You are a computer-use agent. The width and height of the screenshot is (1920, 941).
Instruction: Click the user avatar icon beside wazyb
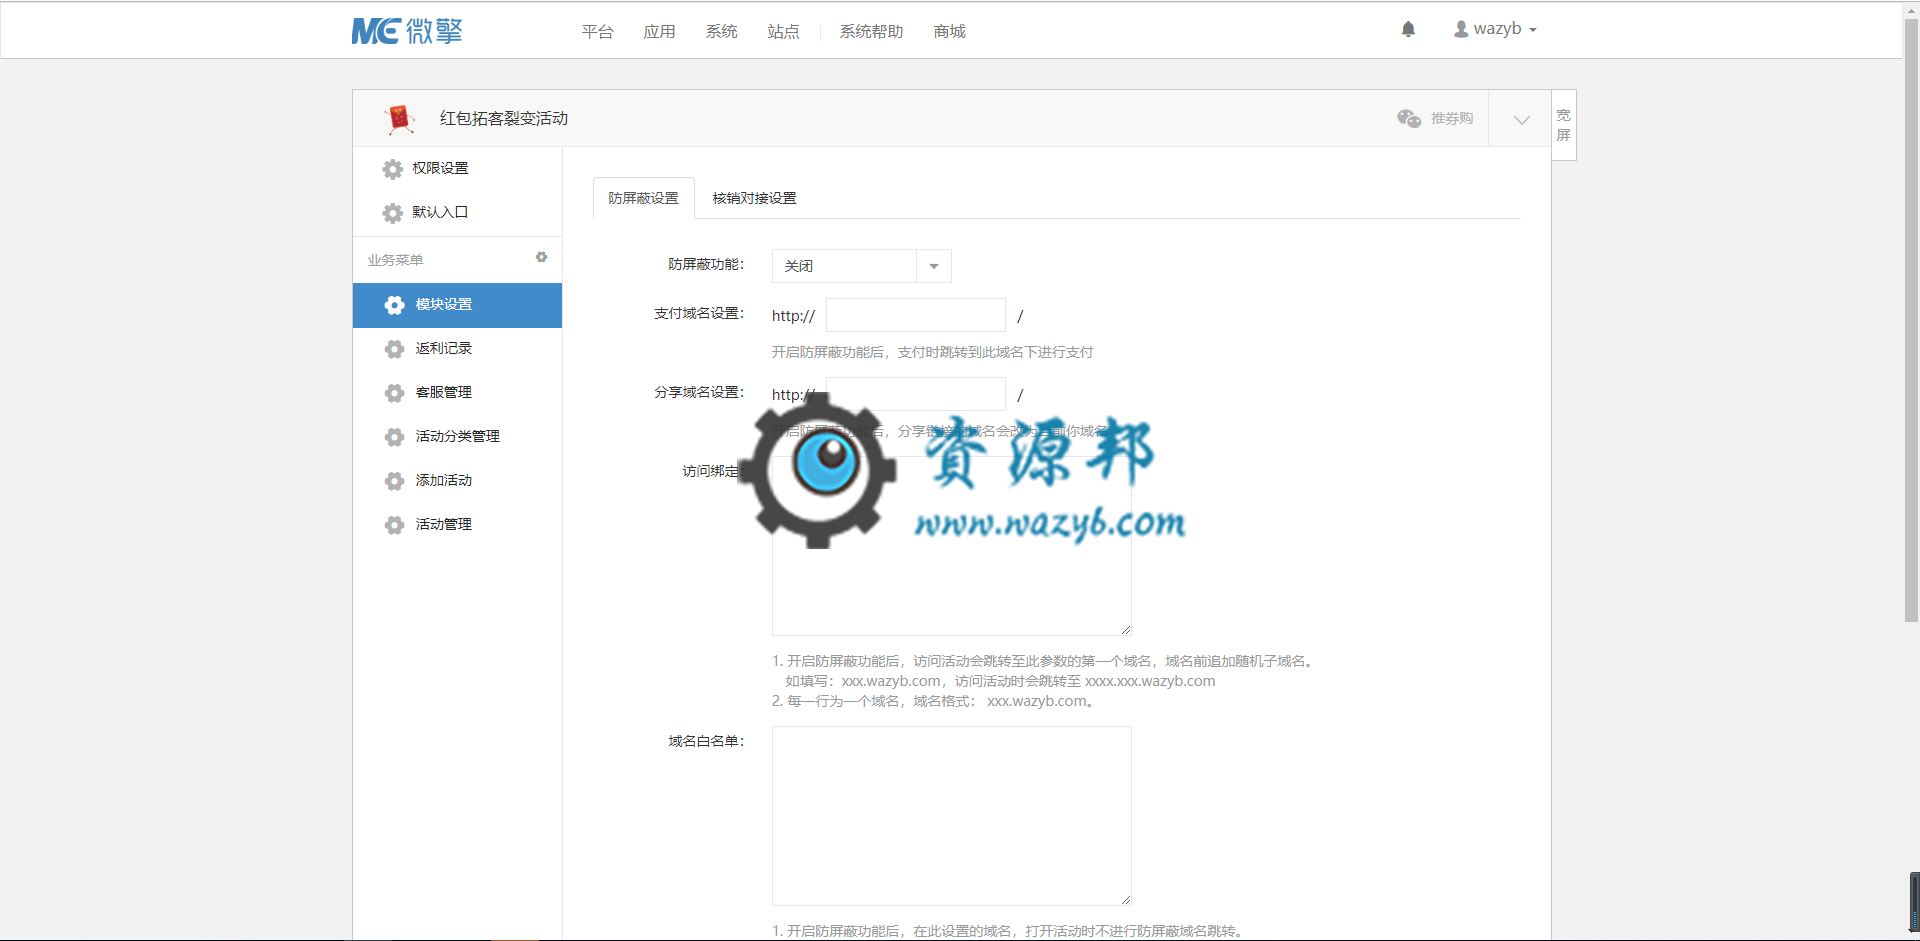click(x=1461, y=29)
